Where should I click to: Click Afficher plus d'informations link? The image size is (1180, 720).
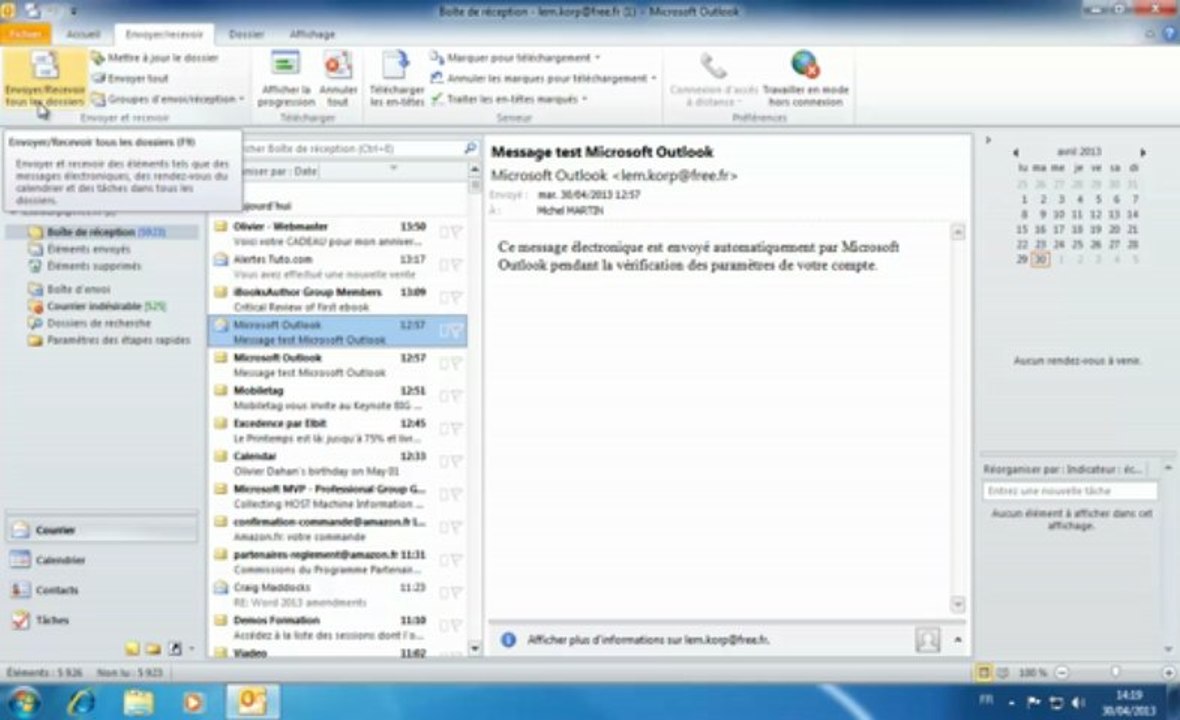[648, 639]
